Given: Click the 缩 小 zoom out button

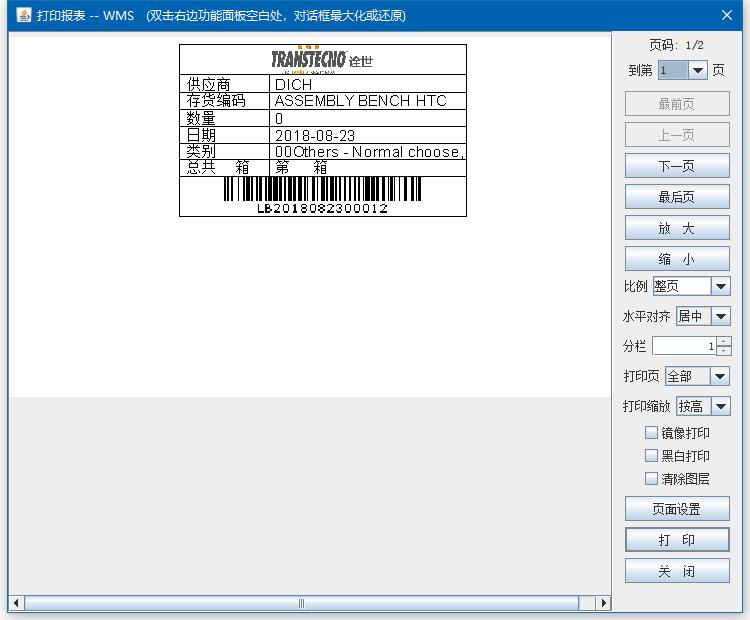Looking at the screenshot, I should coord(677,259).
